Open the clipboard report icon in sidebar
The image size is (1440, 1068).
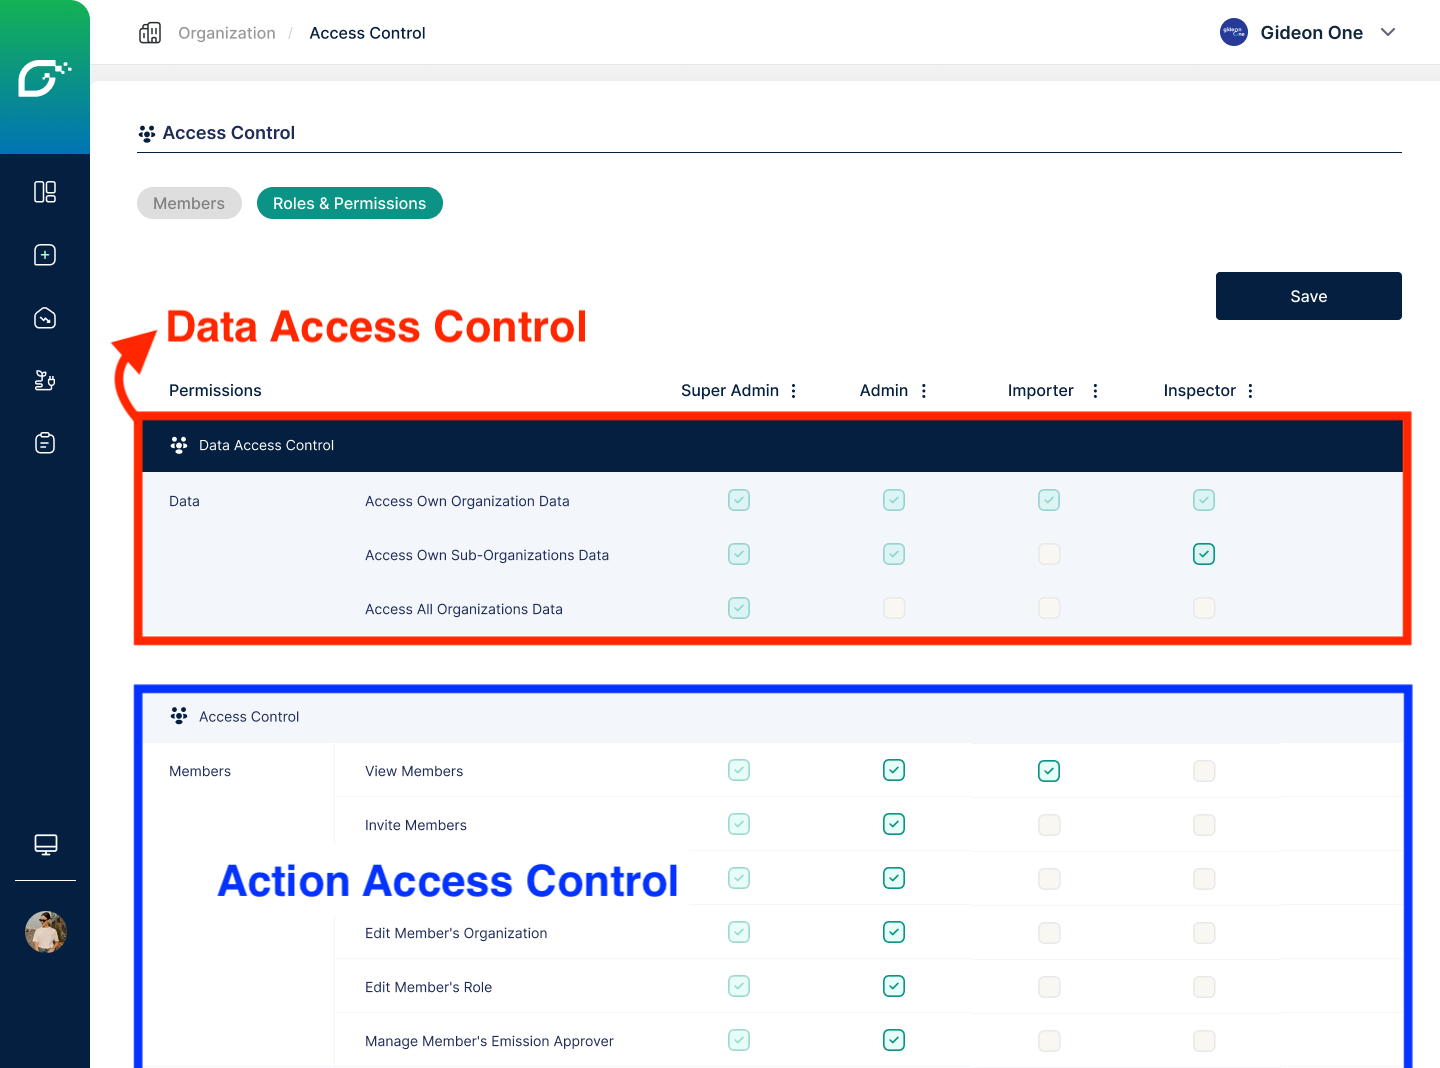tap(45, 443)
